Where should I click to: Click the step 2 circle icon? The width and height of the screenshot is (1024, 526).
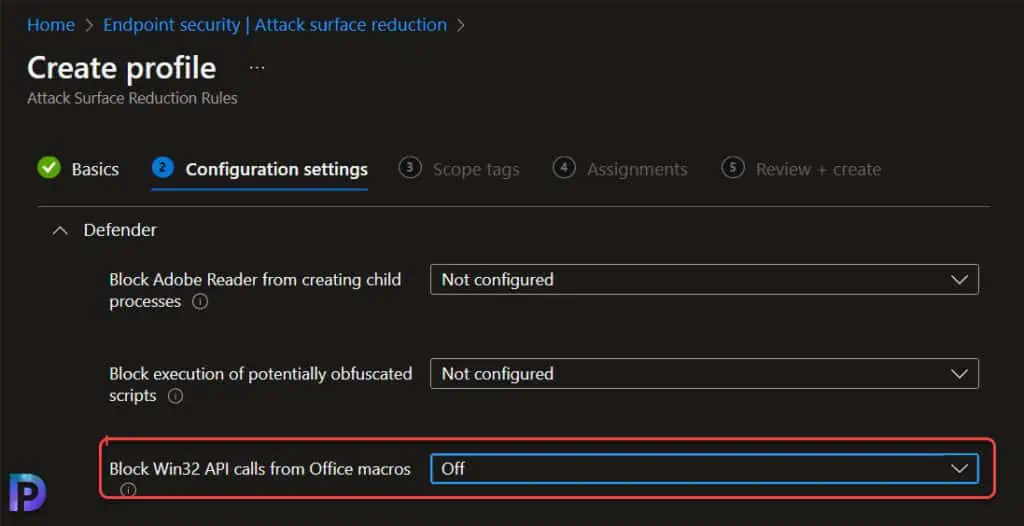click(162, 167)
